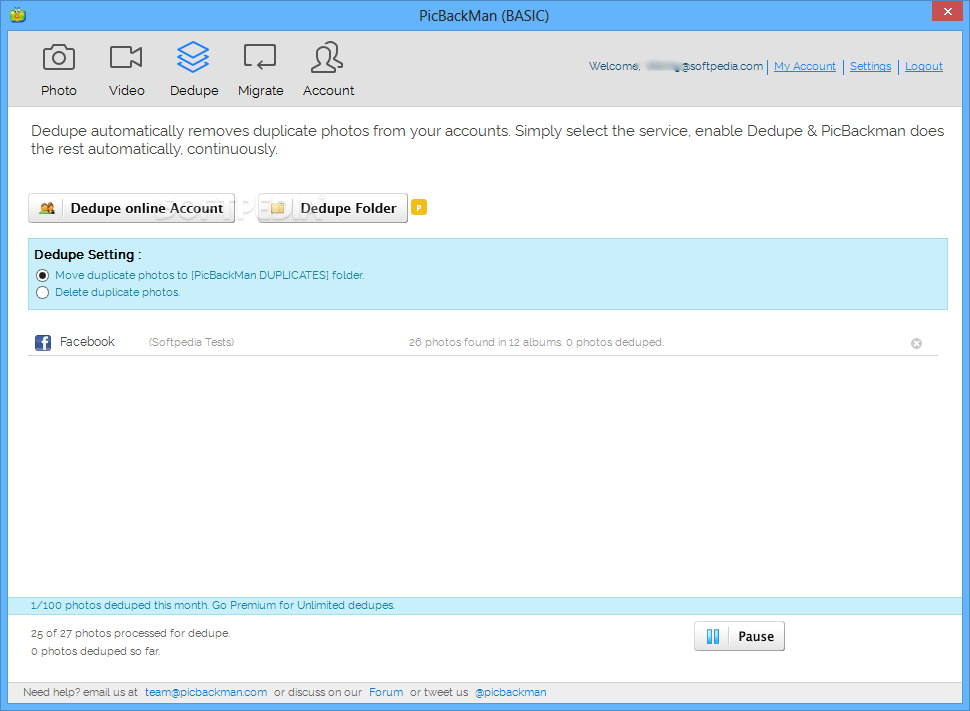Click the PicBackMan app icon in title bar

pyautogui.click(x=17, y=14)
